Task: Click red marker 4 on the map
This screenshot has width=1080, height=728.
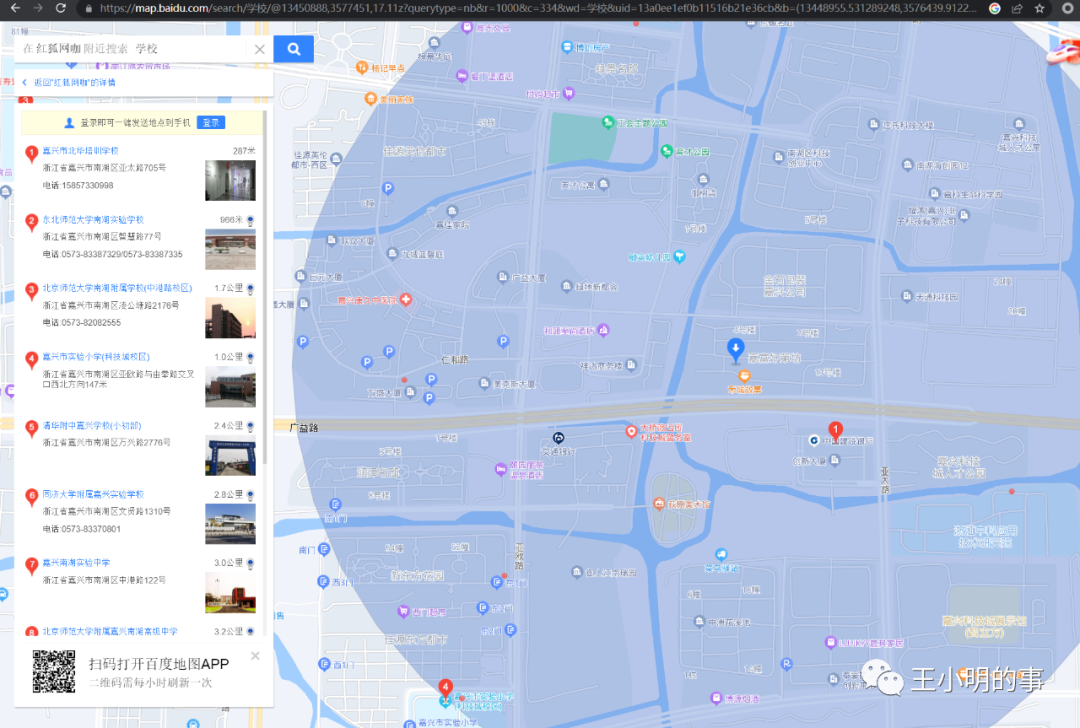Action: [446, 688]
